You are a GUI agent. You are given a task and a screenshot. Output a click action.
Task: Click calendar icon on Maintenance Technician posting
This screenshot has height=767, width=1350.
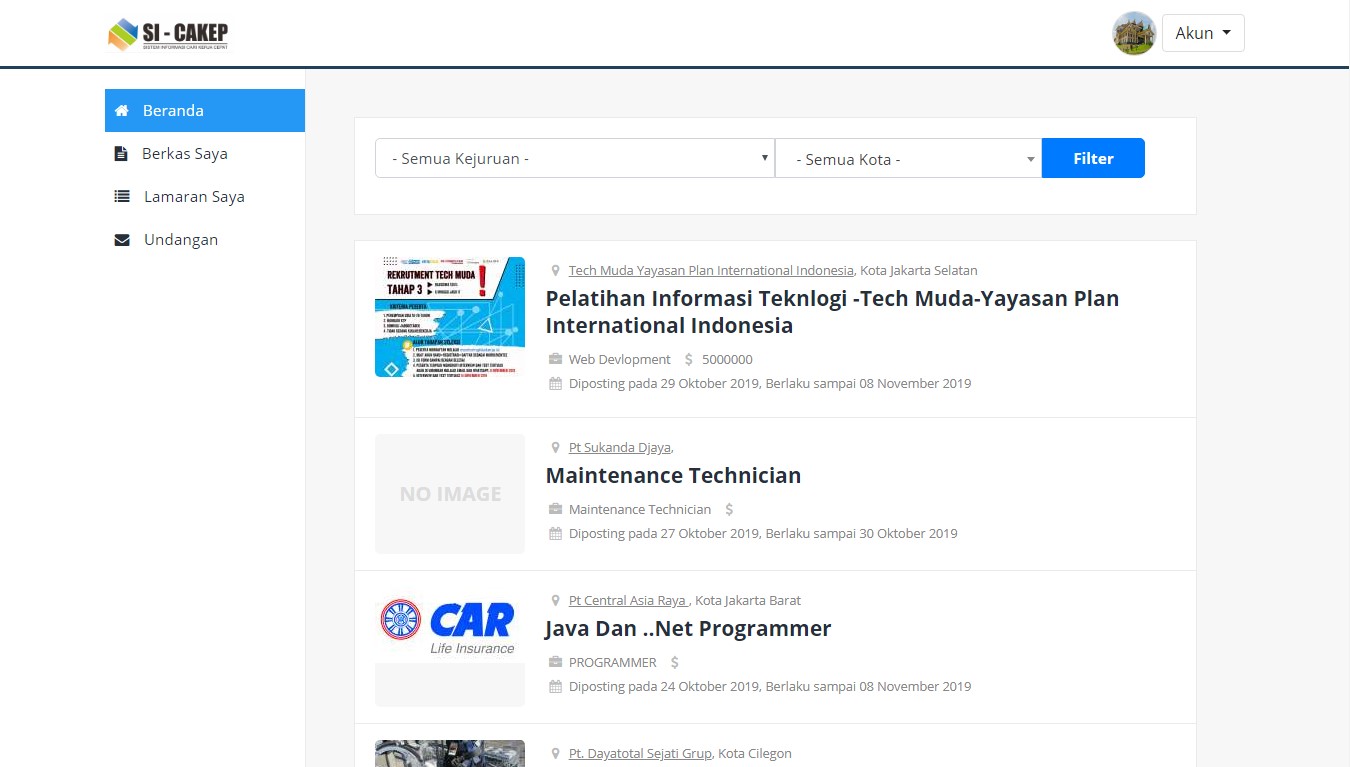tap(555, 533)
